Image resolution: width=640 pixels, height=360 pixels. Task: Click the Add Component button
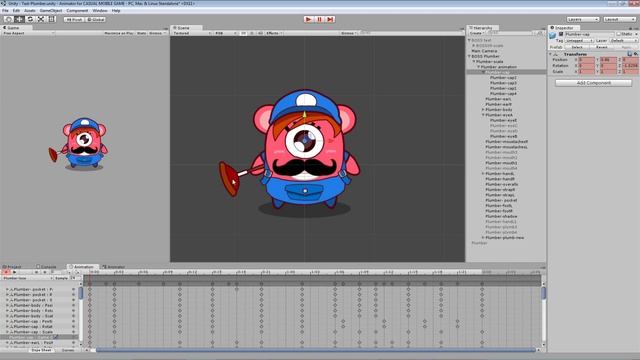point(593,83)
